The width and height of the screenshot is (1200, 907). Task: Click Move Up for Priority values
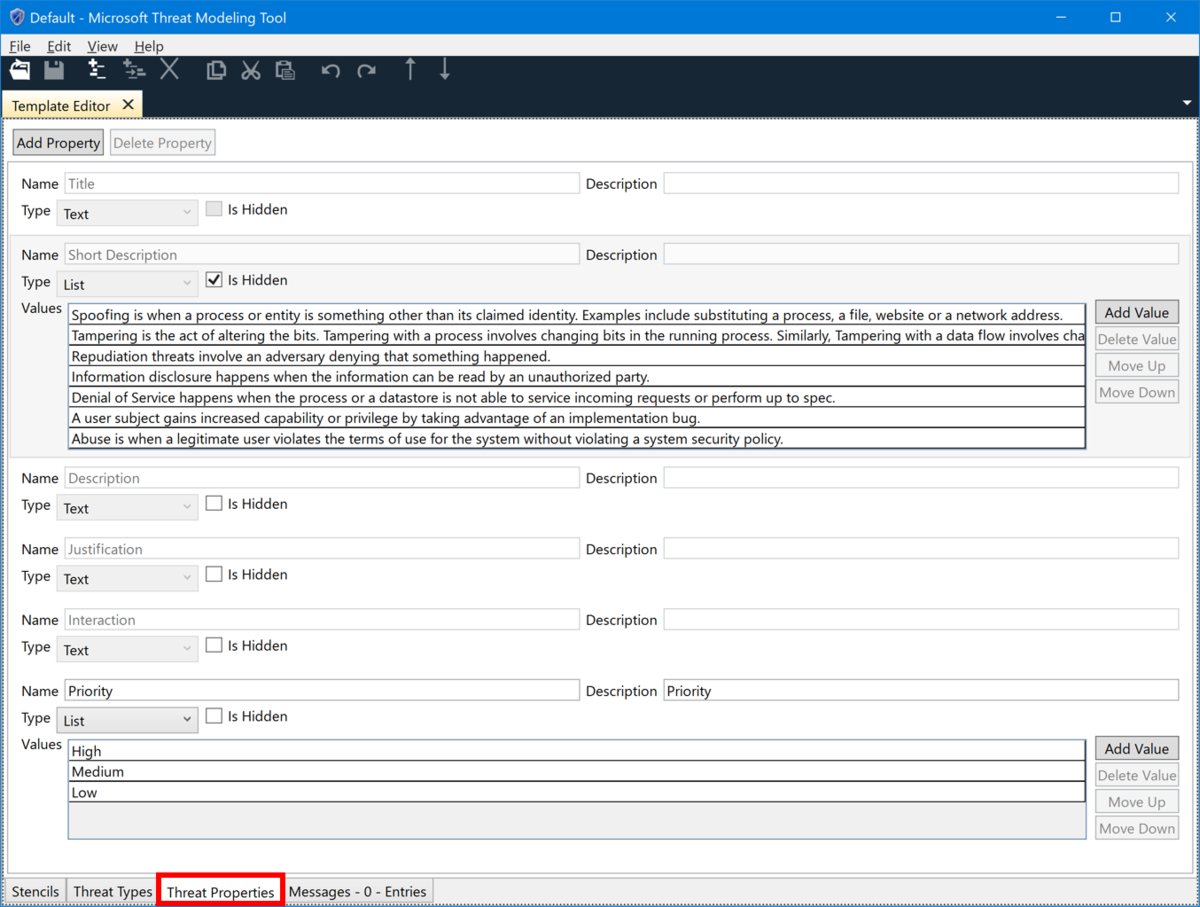click(x=1137, y=802)
